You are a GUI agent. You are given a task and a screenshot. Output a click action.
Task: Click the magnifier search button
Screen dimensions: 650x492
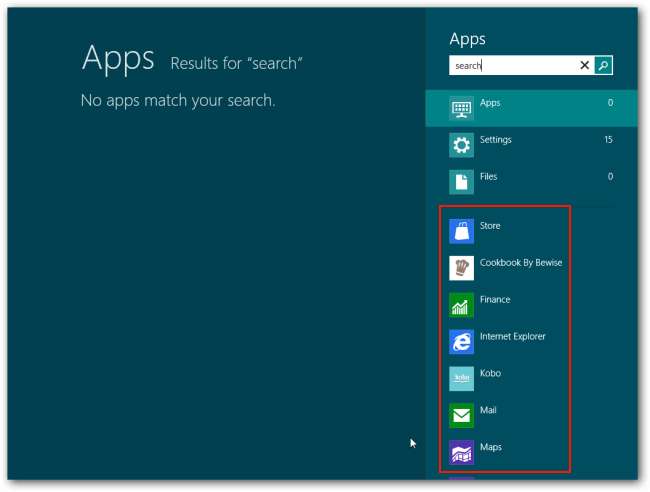pyautogui.click(x=603, y=65)
